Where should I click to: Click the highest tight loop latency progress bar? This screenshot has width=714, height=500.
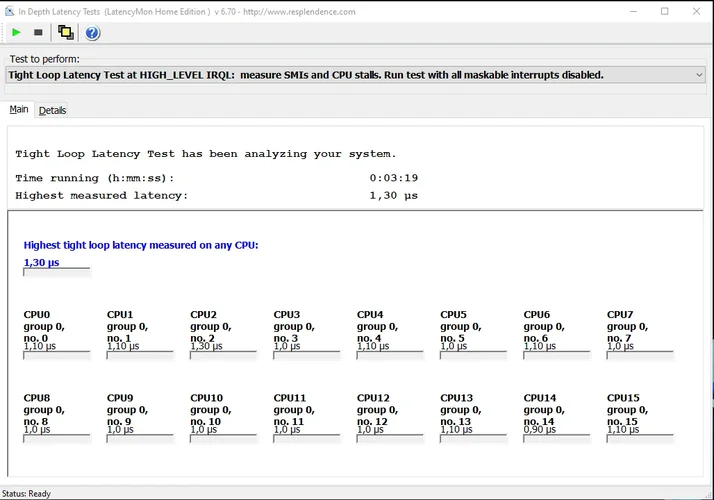tap(57, 271)
